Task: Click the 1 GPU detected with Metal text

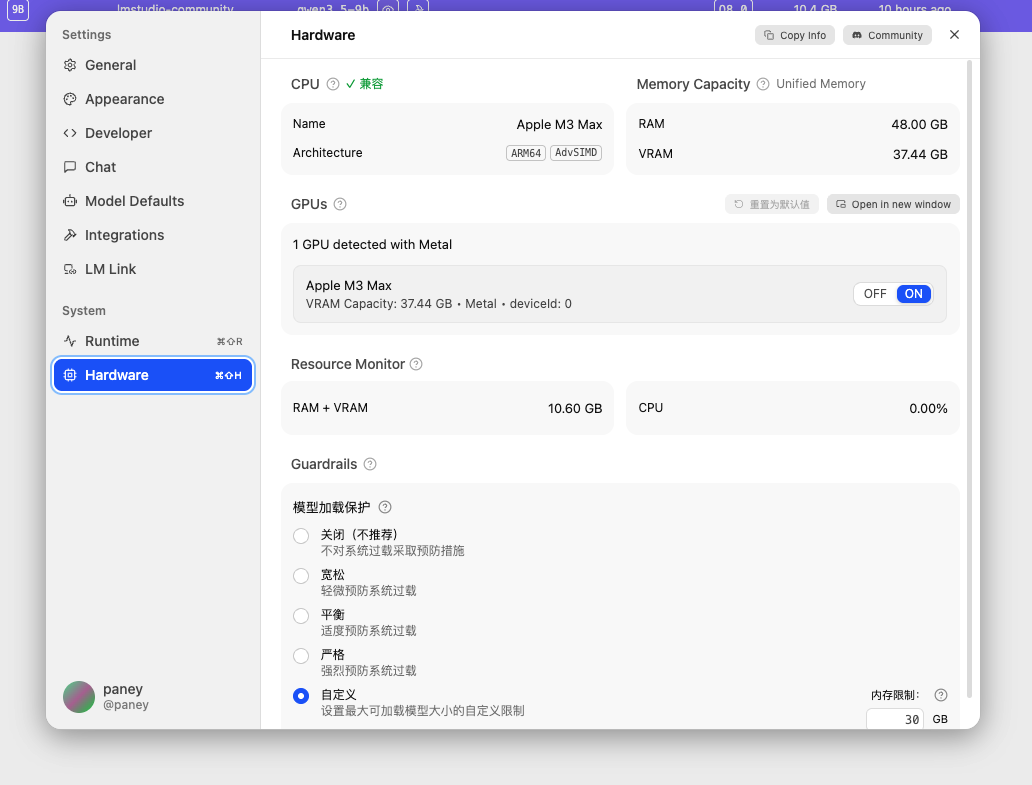Action: [373, 244]
